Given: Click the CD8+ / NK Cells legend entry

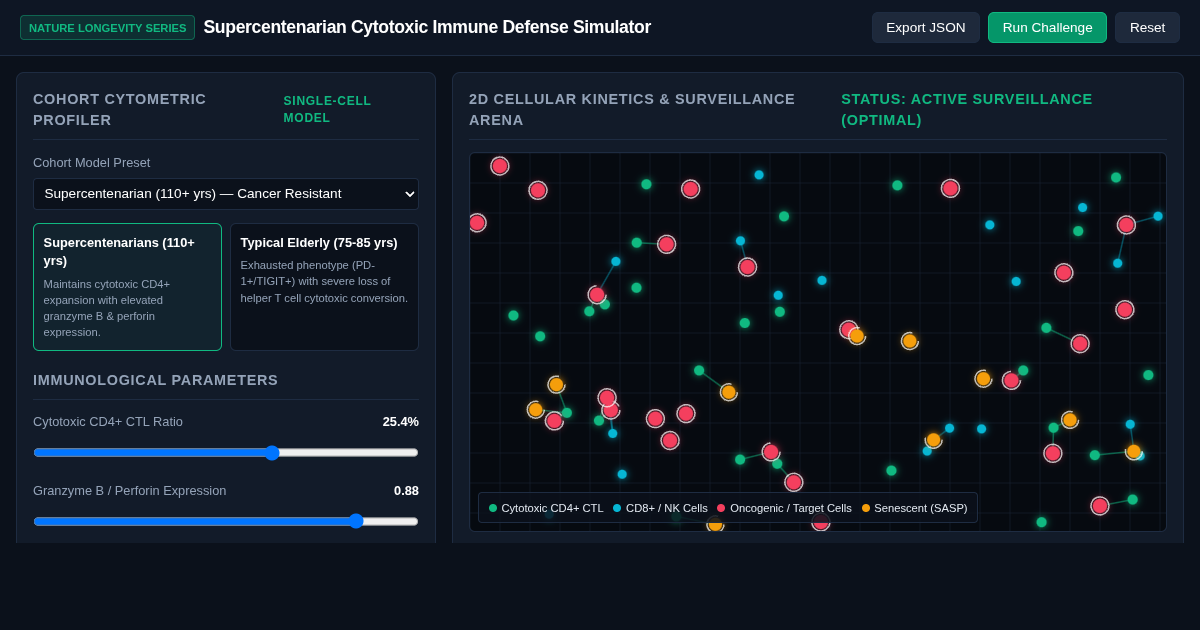Looking at the screenshot, I should tap(660, 508).
